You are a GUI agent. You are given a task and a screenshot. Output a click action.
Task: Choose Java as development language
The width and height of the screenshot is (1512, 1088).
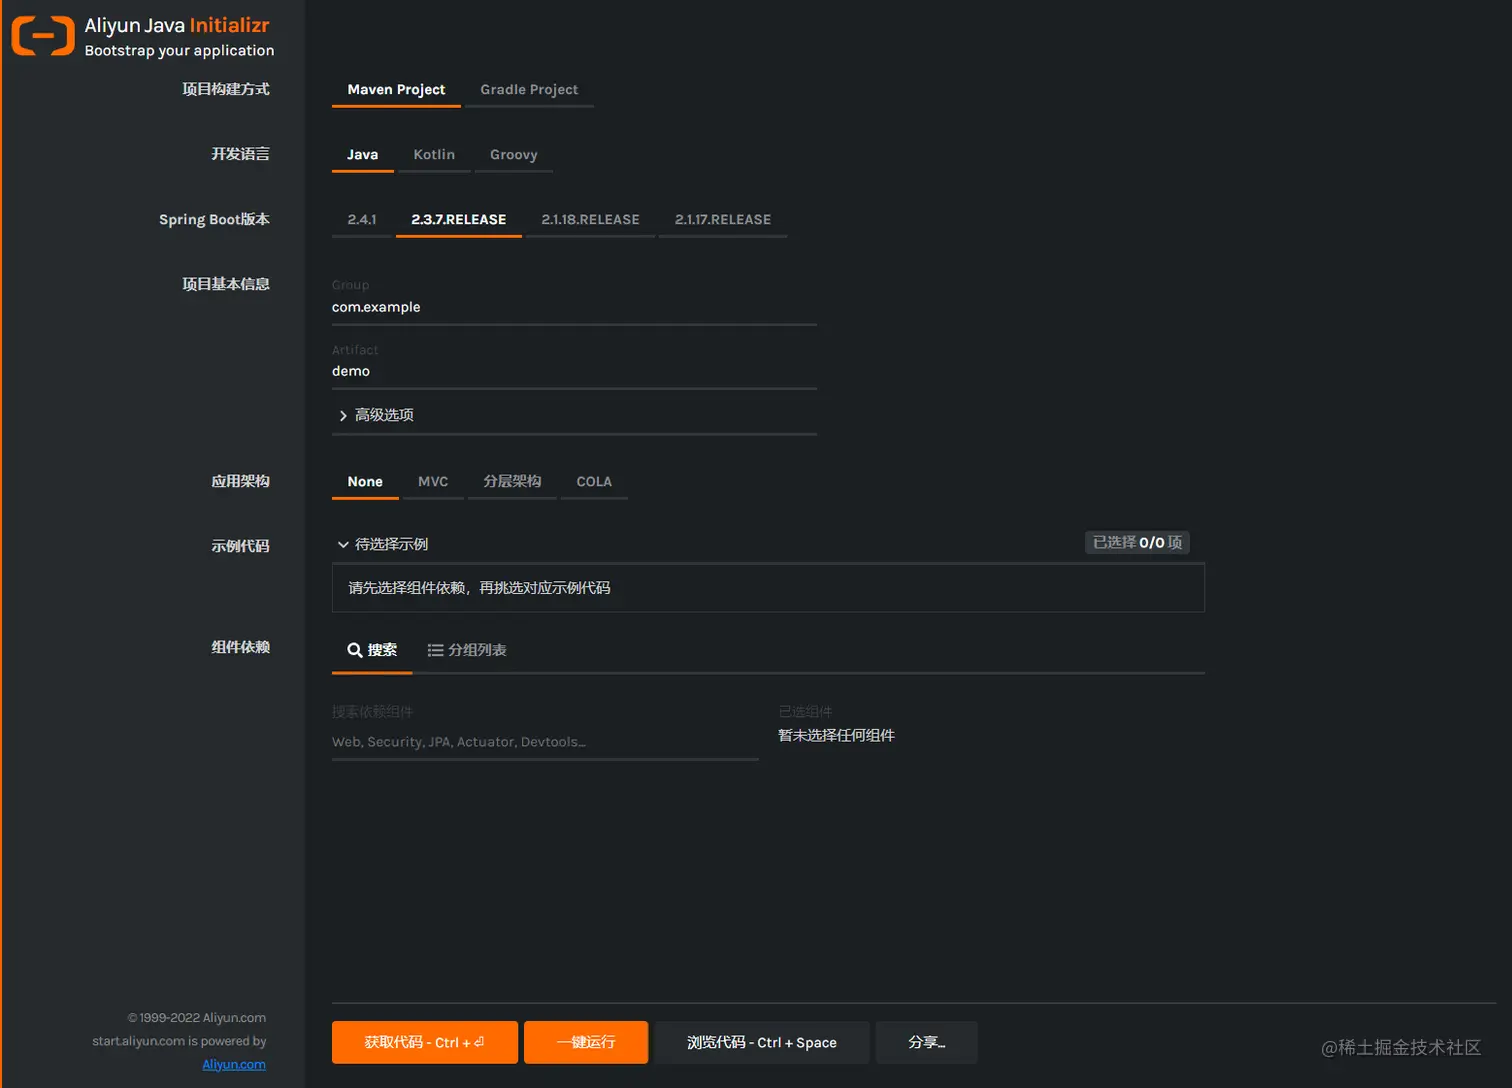362,154
